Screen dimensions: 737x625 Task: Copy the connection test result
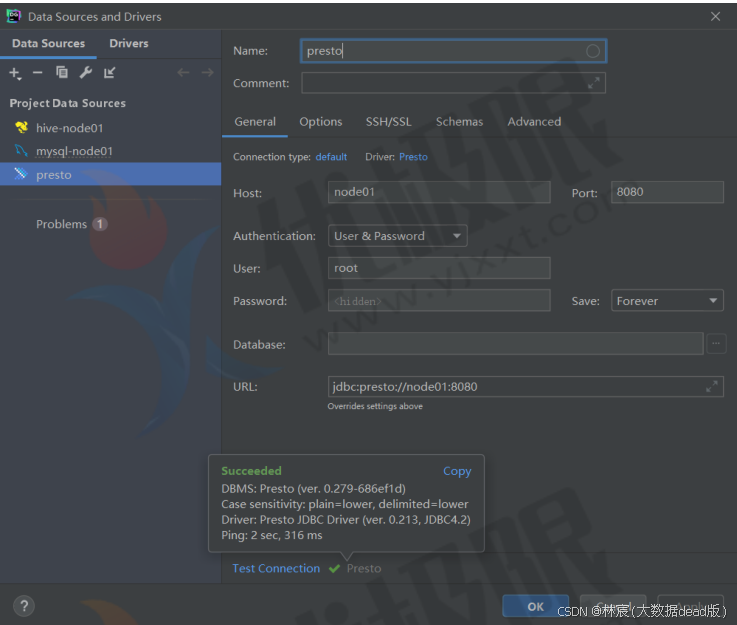(457, 471)
